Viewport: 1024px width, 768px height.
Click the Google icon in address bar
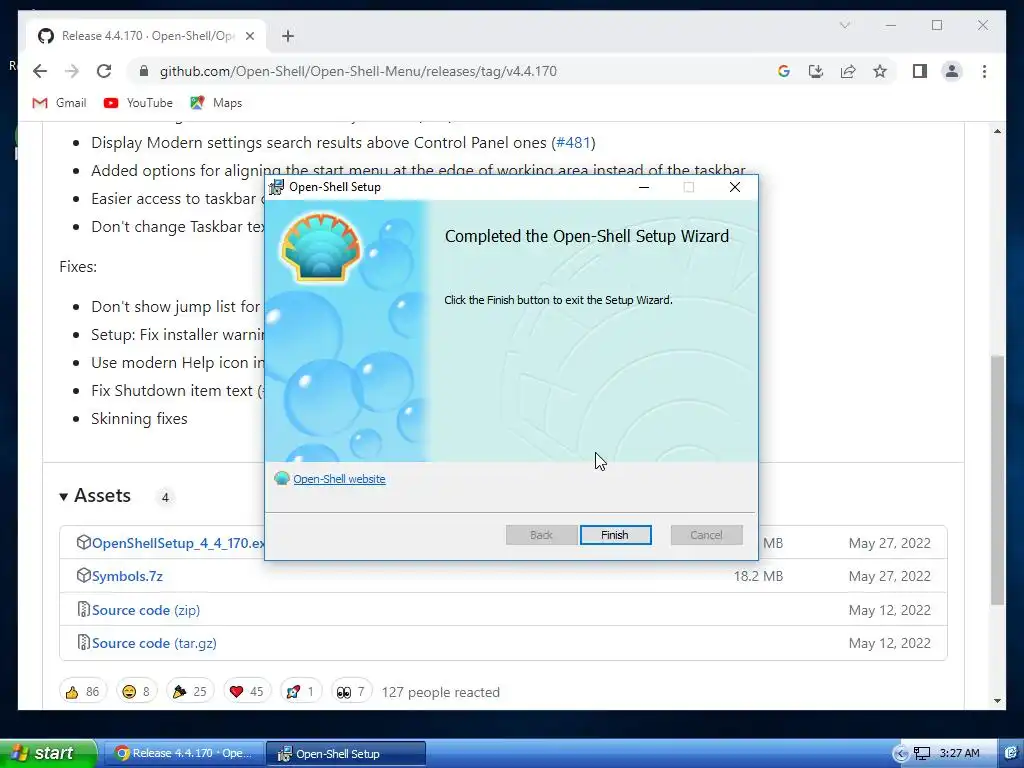(784, 71)
